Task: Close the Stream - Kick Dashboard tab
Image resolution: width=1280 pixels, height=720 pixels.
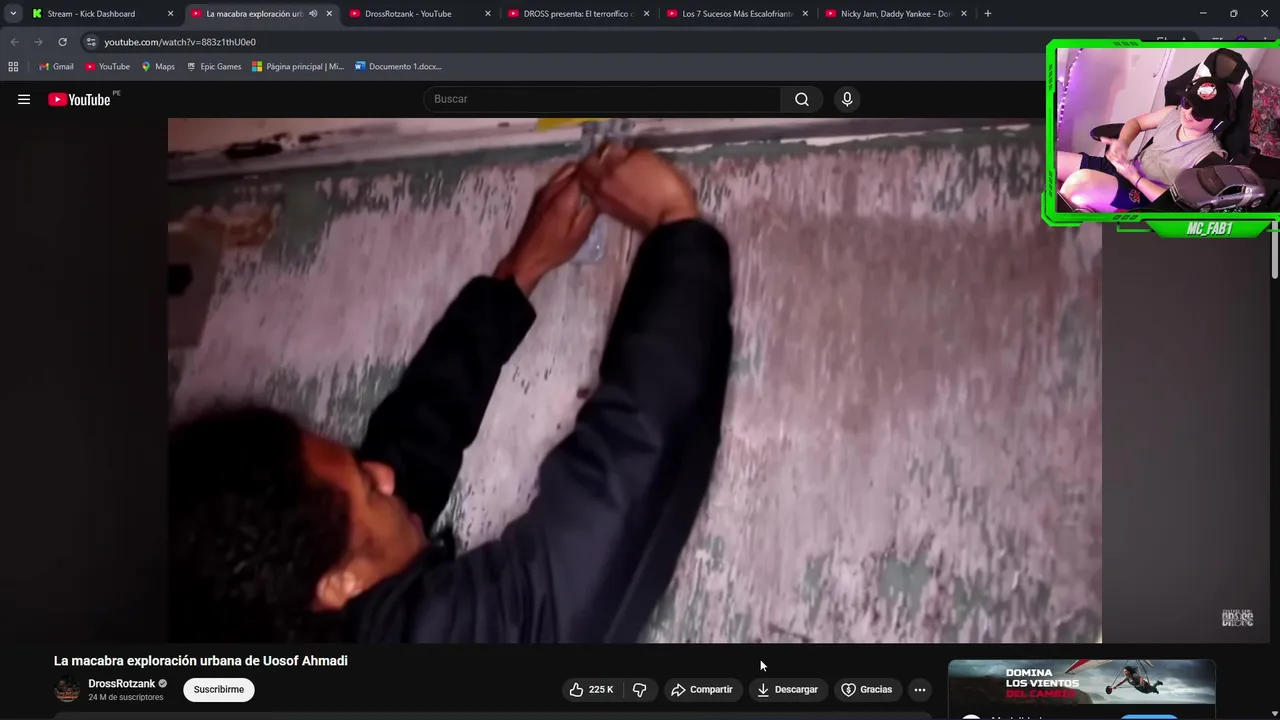Action: point(170,14)
